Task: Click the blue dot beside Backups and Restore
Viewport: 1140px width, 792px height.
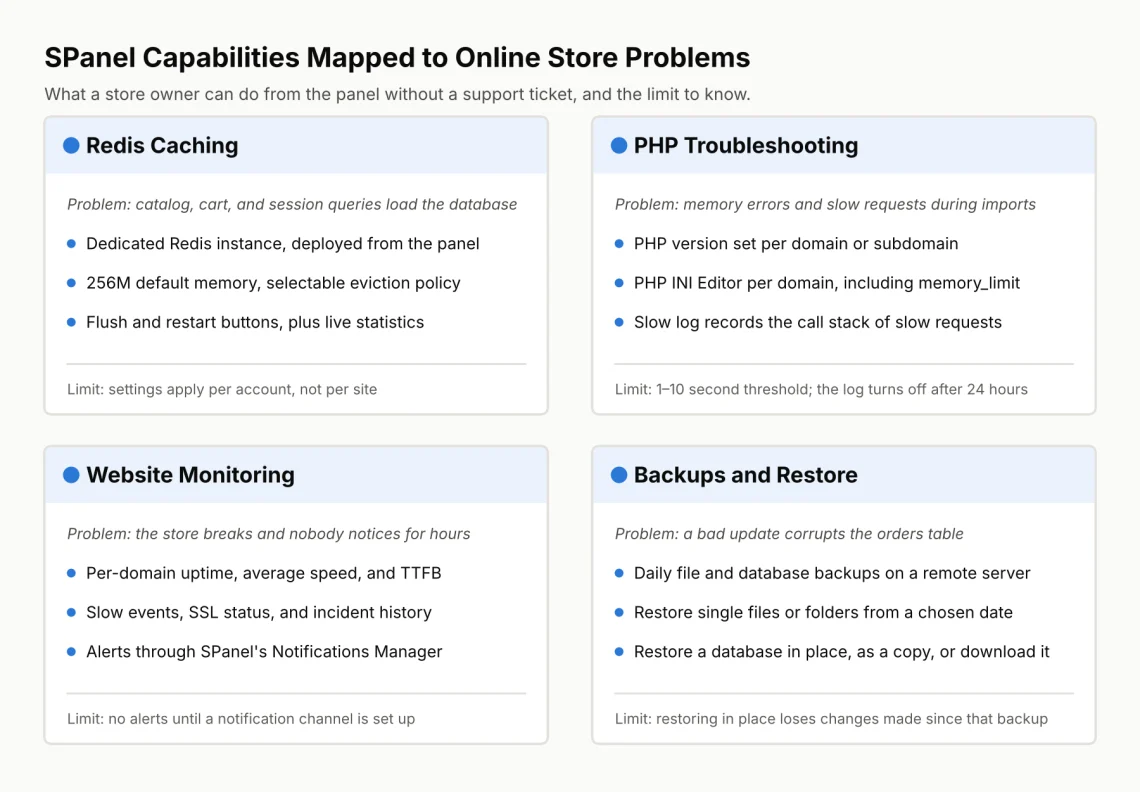Action: pos(619,475)
